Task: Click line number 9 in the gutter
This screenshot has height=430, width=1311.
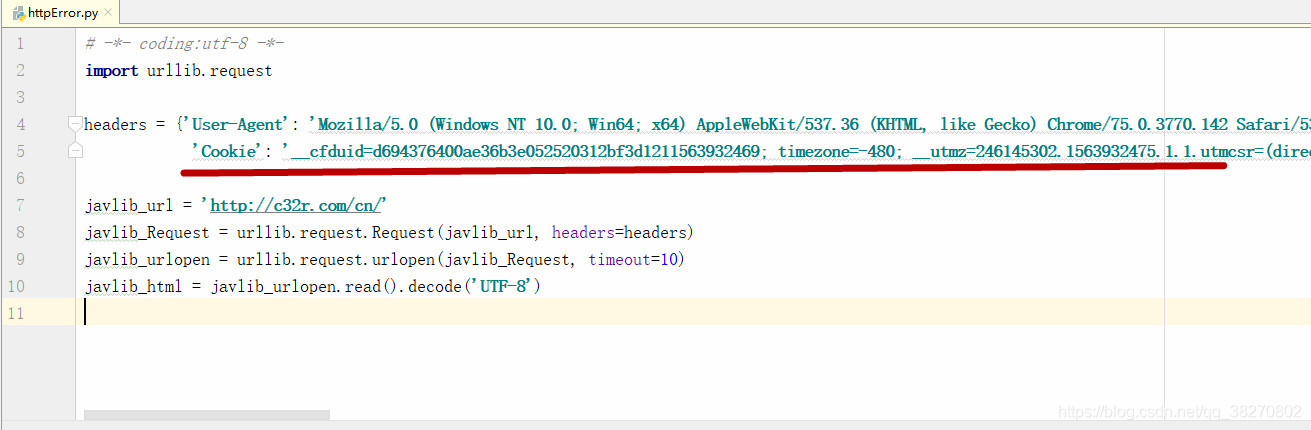Action: (x=21, y=259)
